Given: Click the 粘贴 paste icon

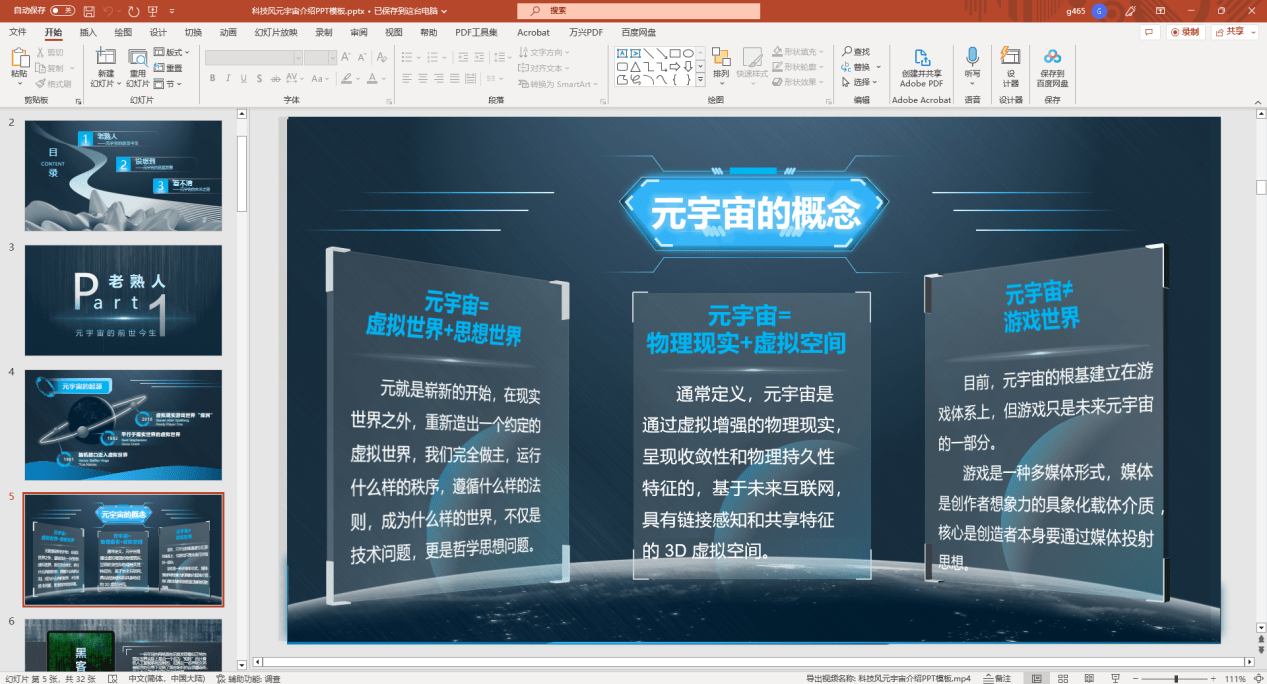Looking at the screenshot, I should pos(19,58).
